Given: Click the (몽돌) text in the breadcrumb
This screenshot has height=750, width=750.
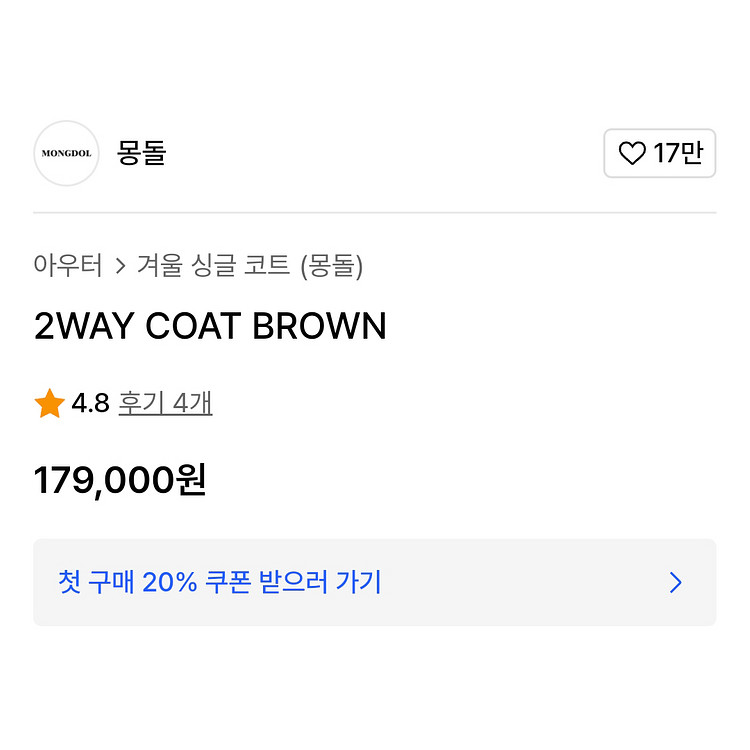Looking at the screenshot, I should 331,266.
